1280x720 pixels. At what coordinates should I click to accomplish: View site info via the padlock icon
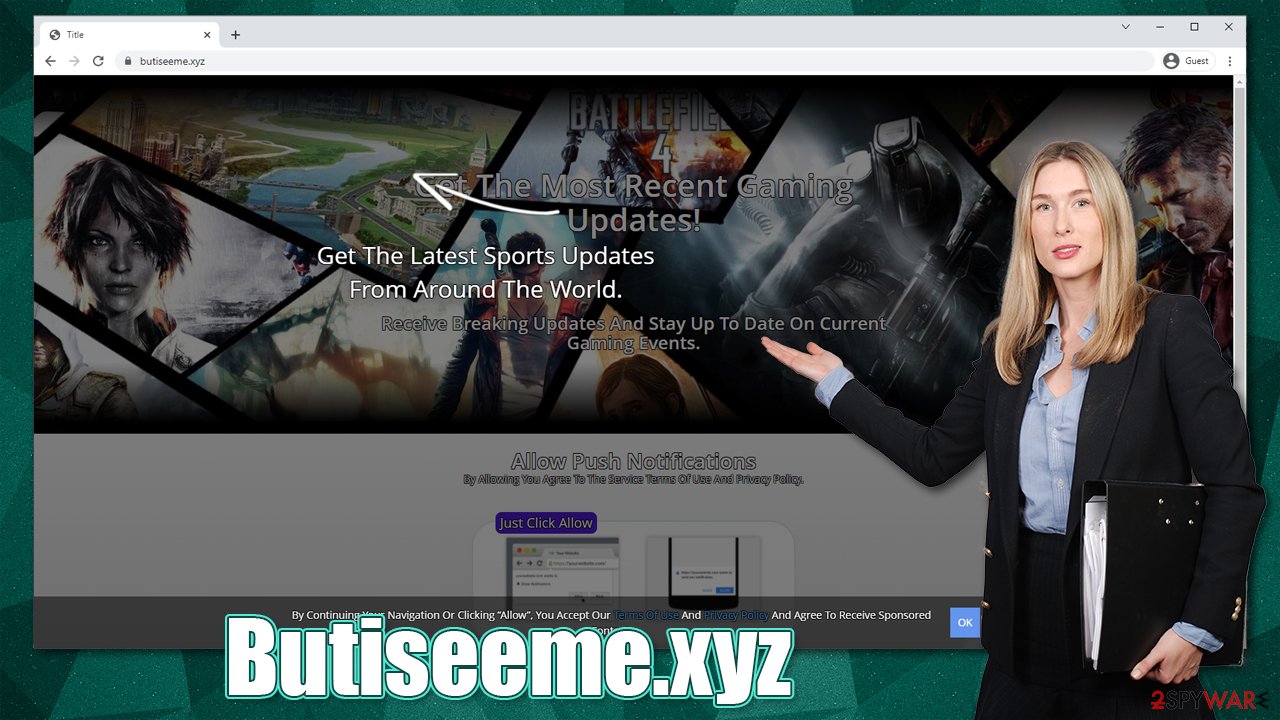[x=128, y=61]
